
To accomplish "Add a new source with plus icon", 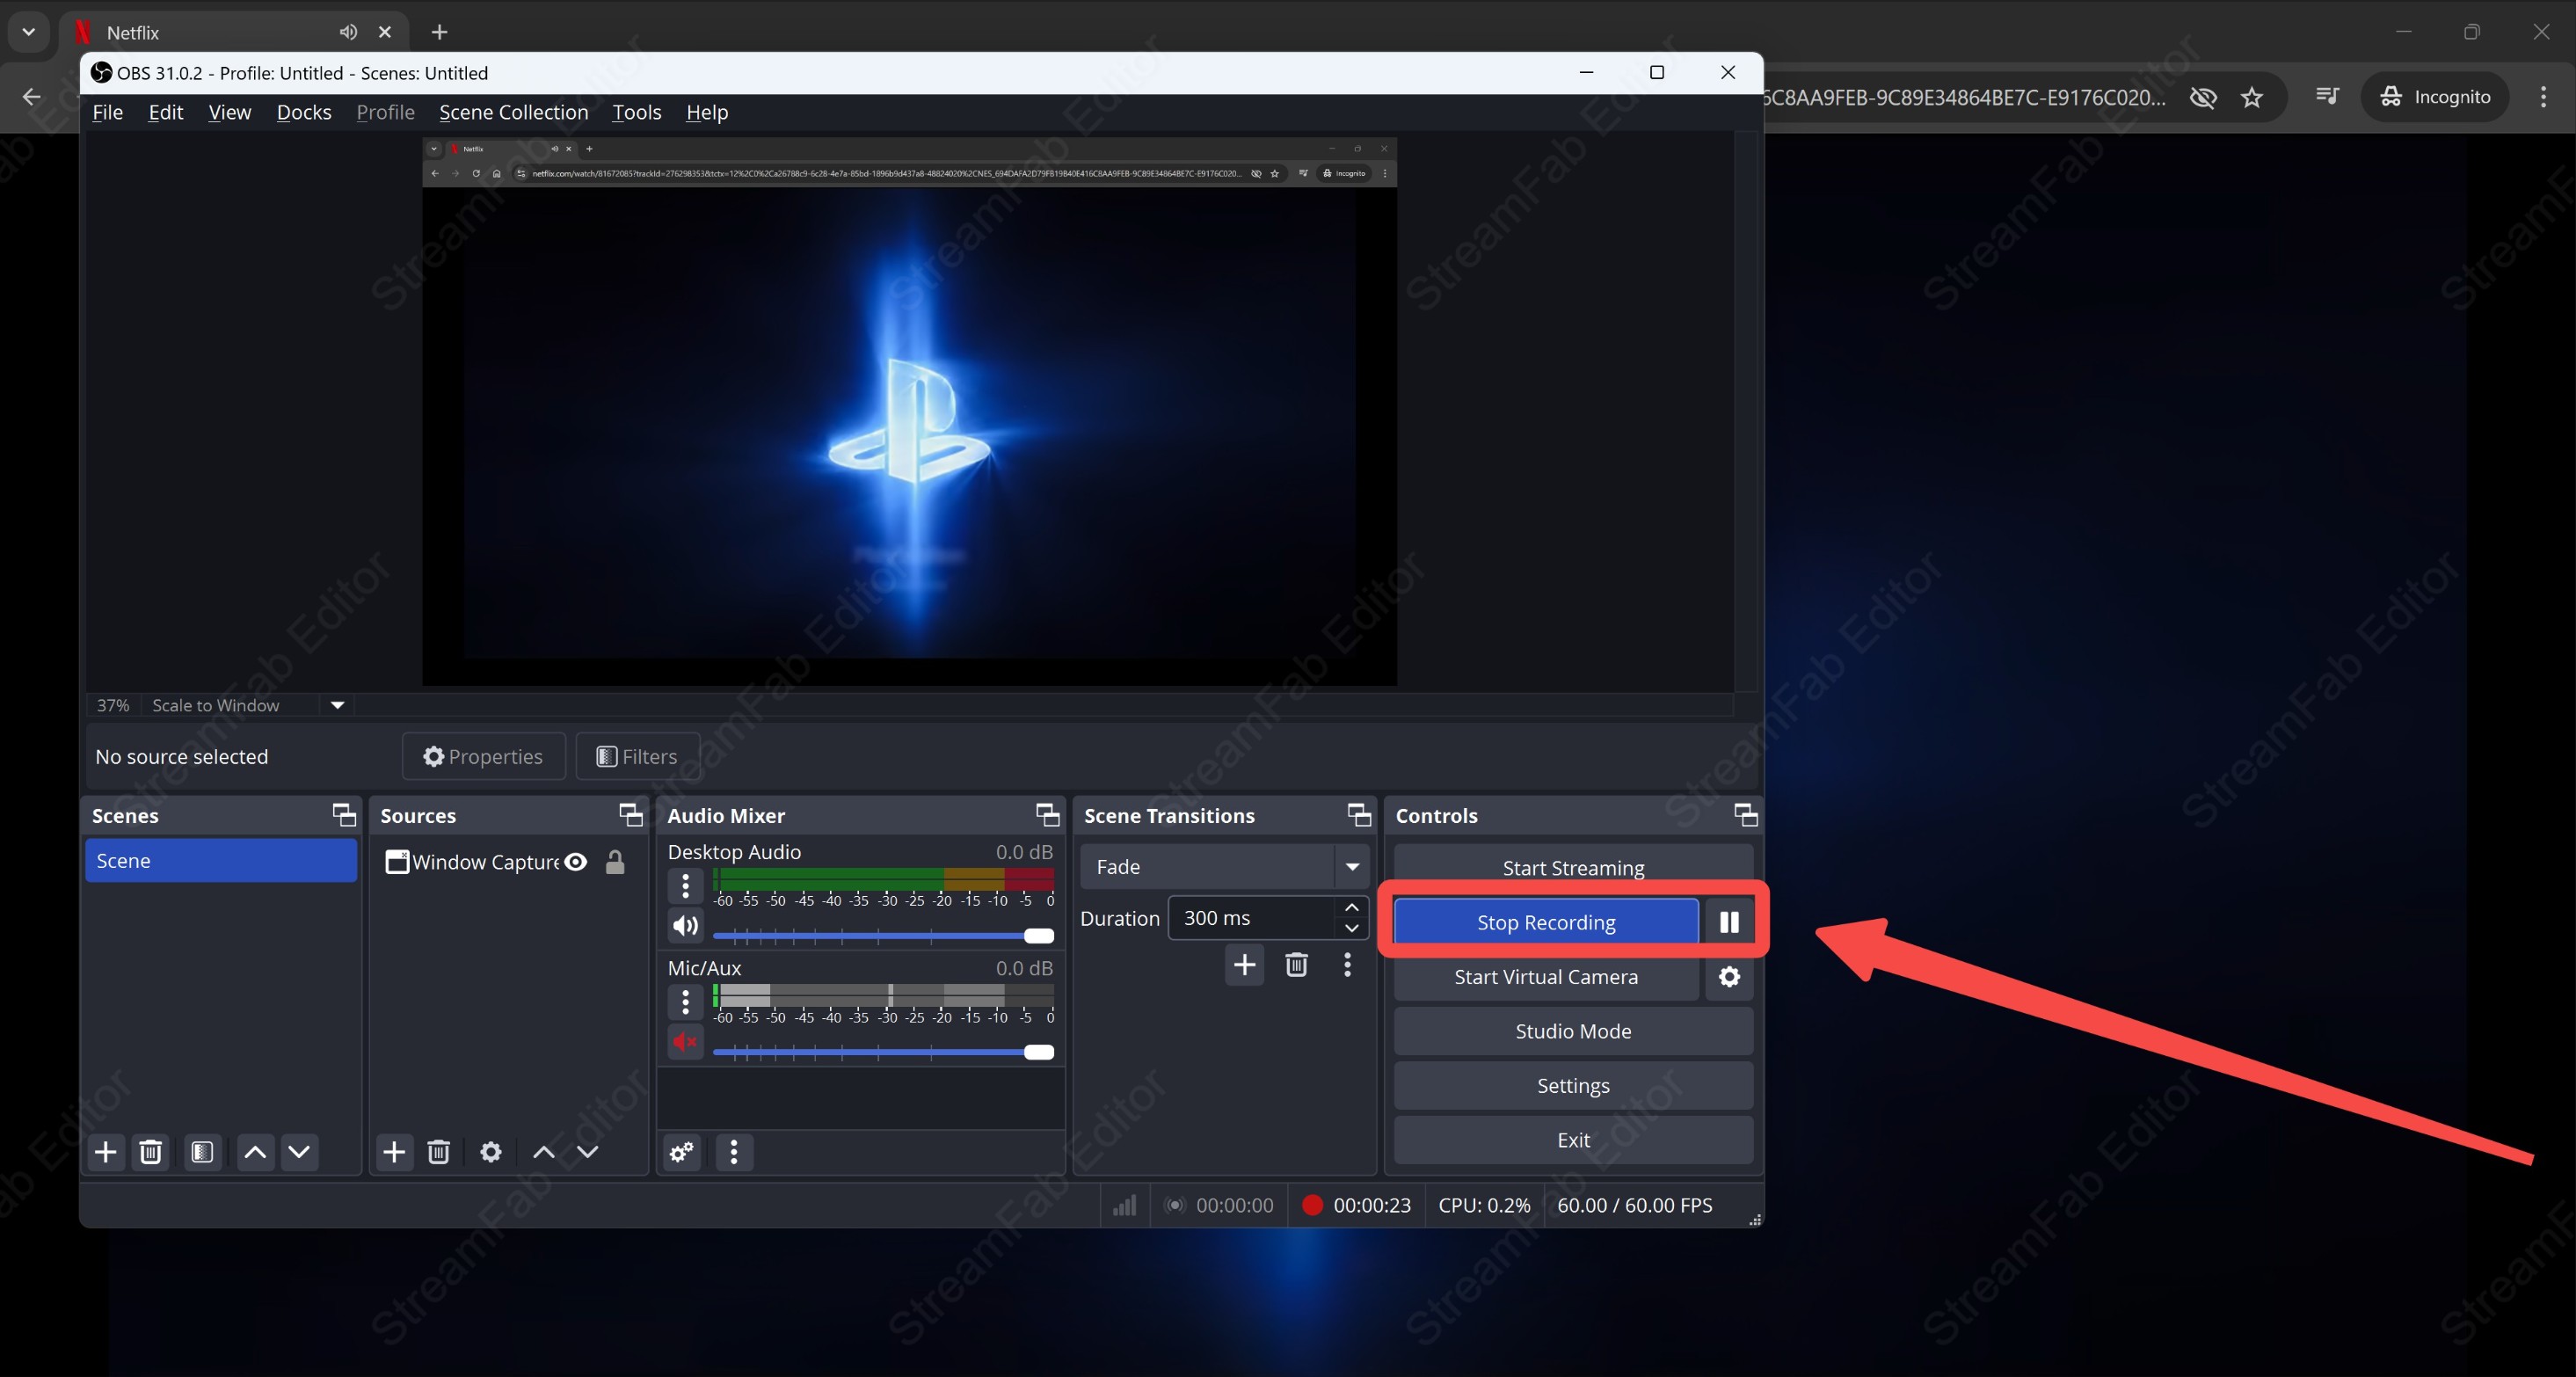I will point(394,1152).
